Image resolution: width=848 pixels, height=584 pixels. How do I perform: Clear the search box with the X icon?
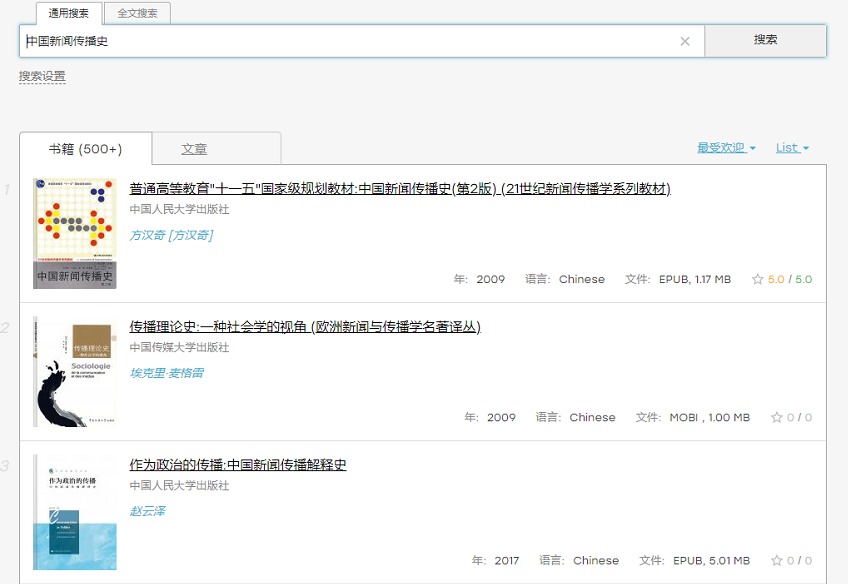(685, 41)
